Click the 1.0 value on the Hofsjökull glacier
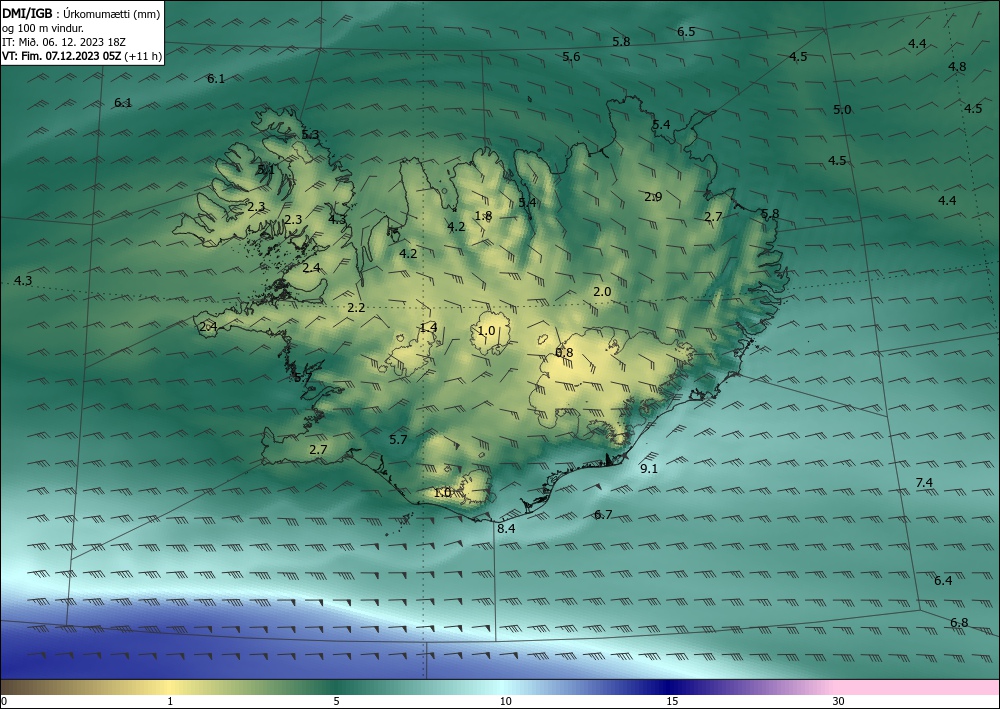This screenshot has width=1000, height=709. 487,330
